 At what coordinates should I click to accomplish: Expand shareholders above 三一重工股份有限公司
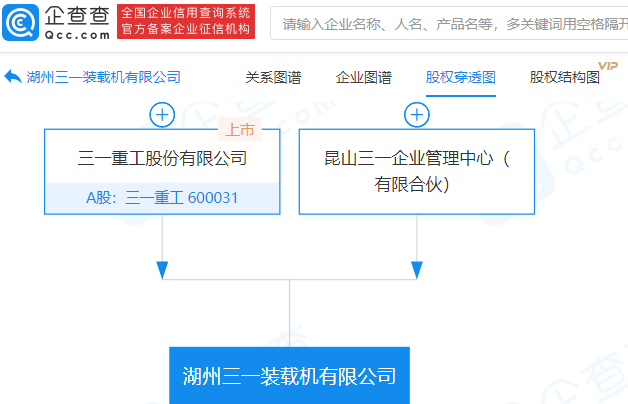(x=162, y=115)
